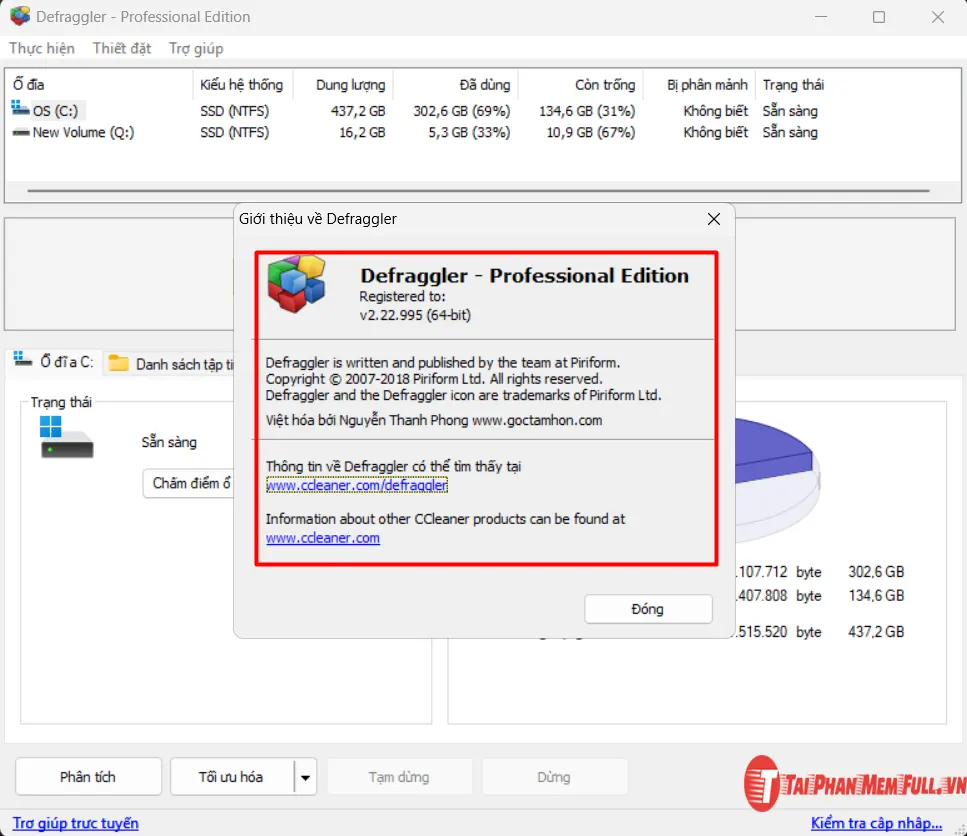Close the Giới thiệu về Defraggler dialog with X
Screen dimensions: 967x836
point(713,219)
